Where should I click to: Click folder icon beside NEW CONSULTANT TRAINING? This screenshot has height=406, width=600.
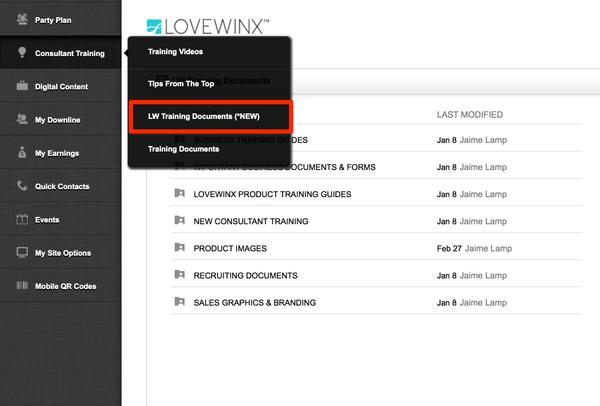tap(179, 220)
